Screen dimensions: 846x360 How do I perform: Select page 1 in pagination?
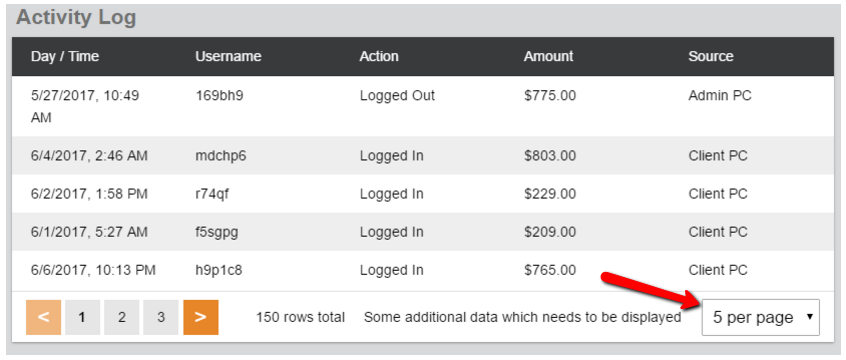click(83, 317)
